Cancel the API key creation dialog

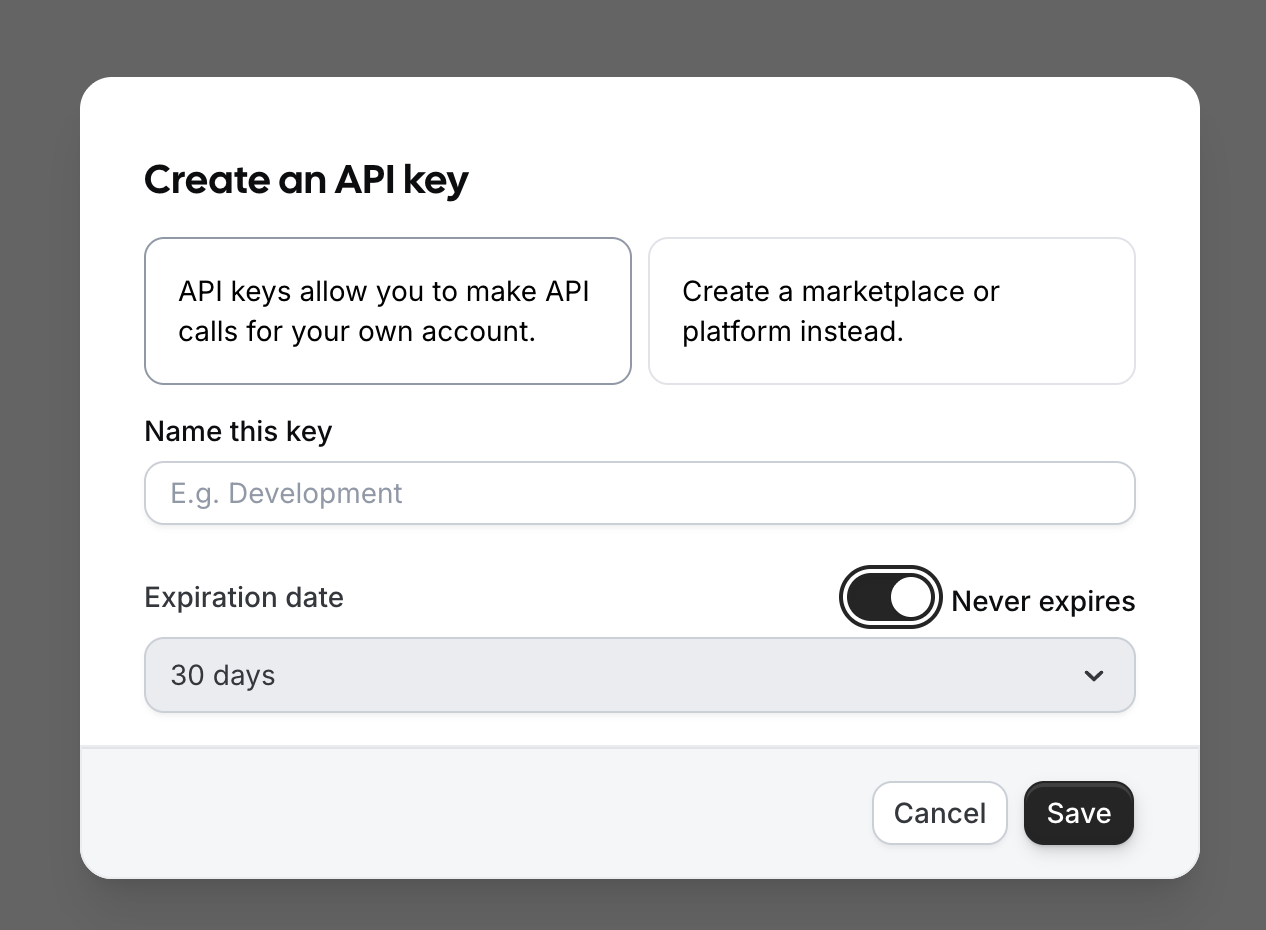(x=939, y=813)
